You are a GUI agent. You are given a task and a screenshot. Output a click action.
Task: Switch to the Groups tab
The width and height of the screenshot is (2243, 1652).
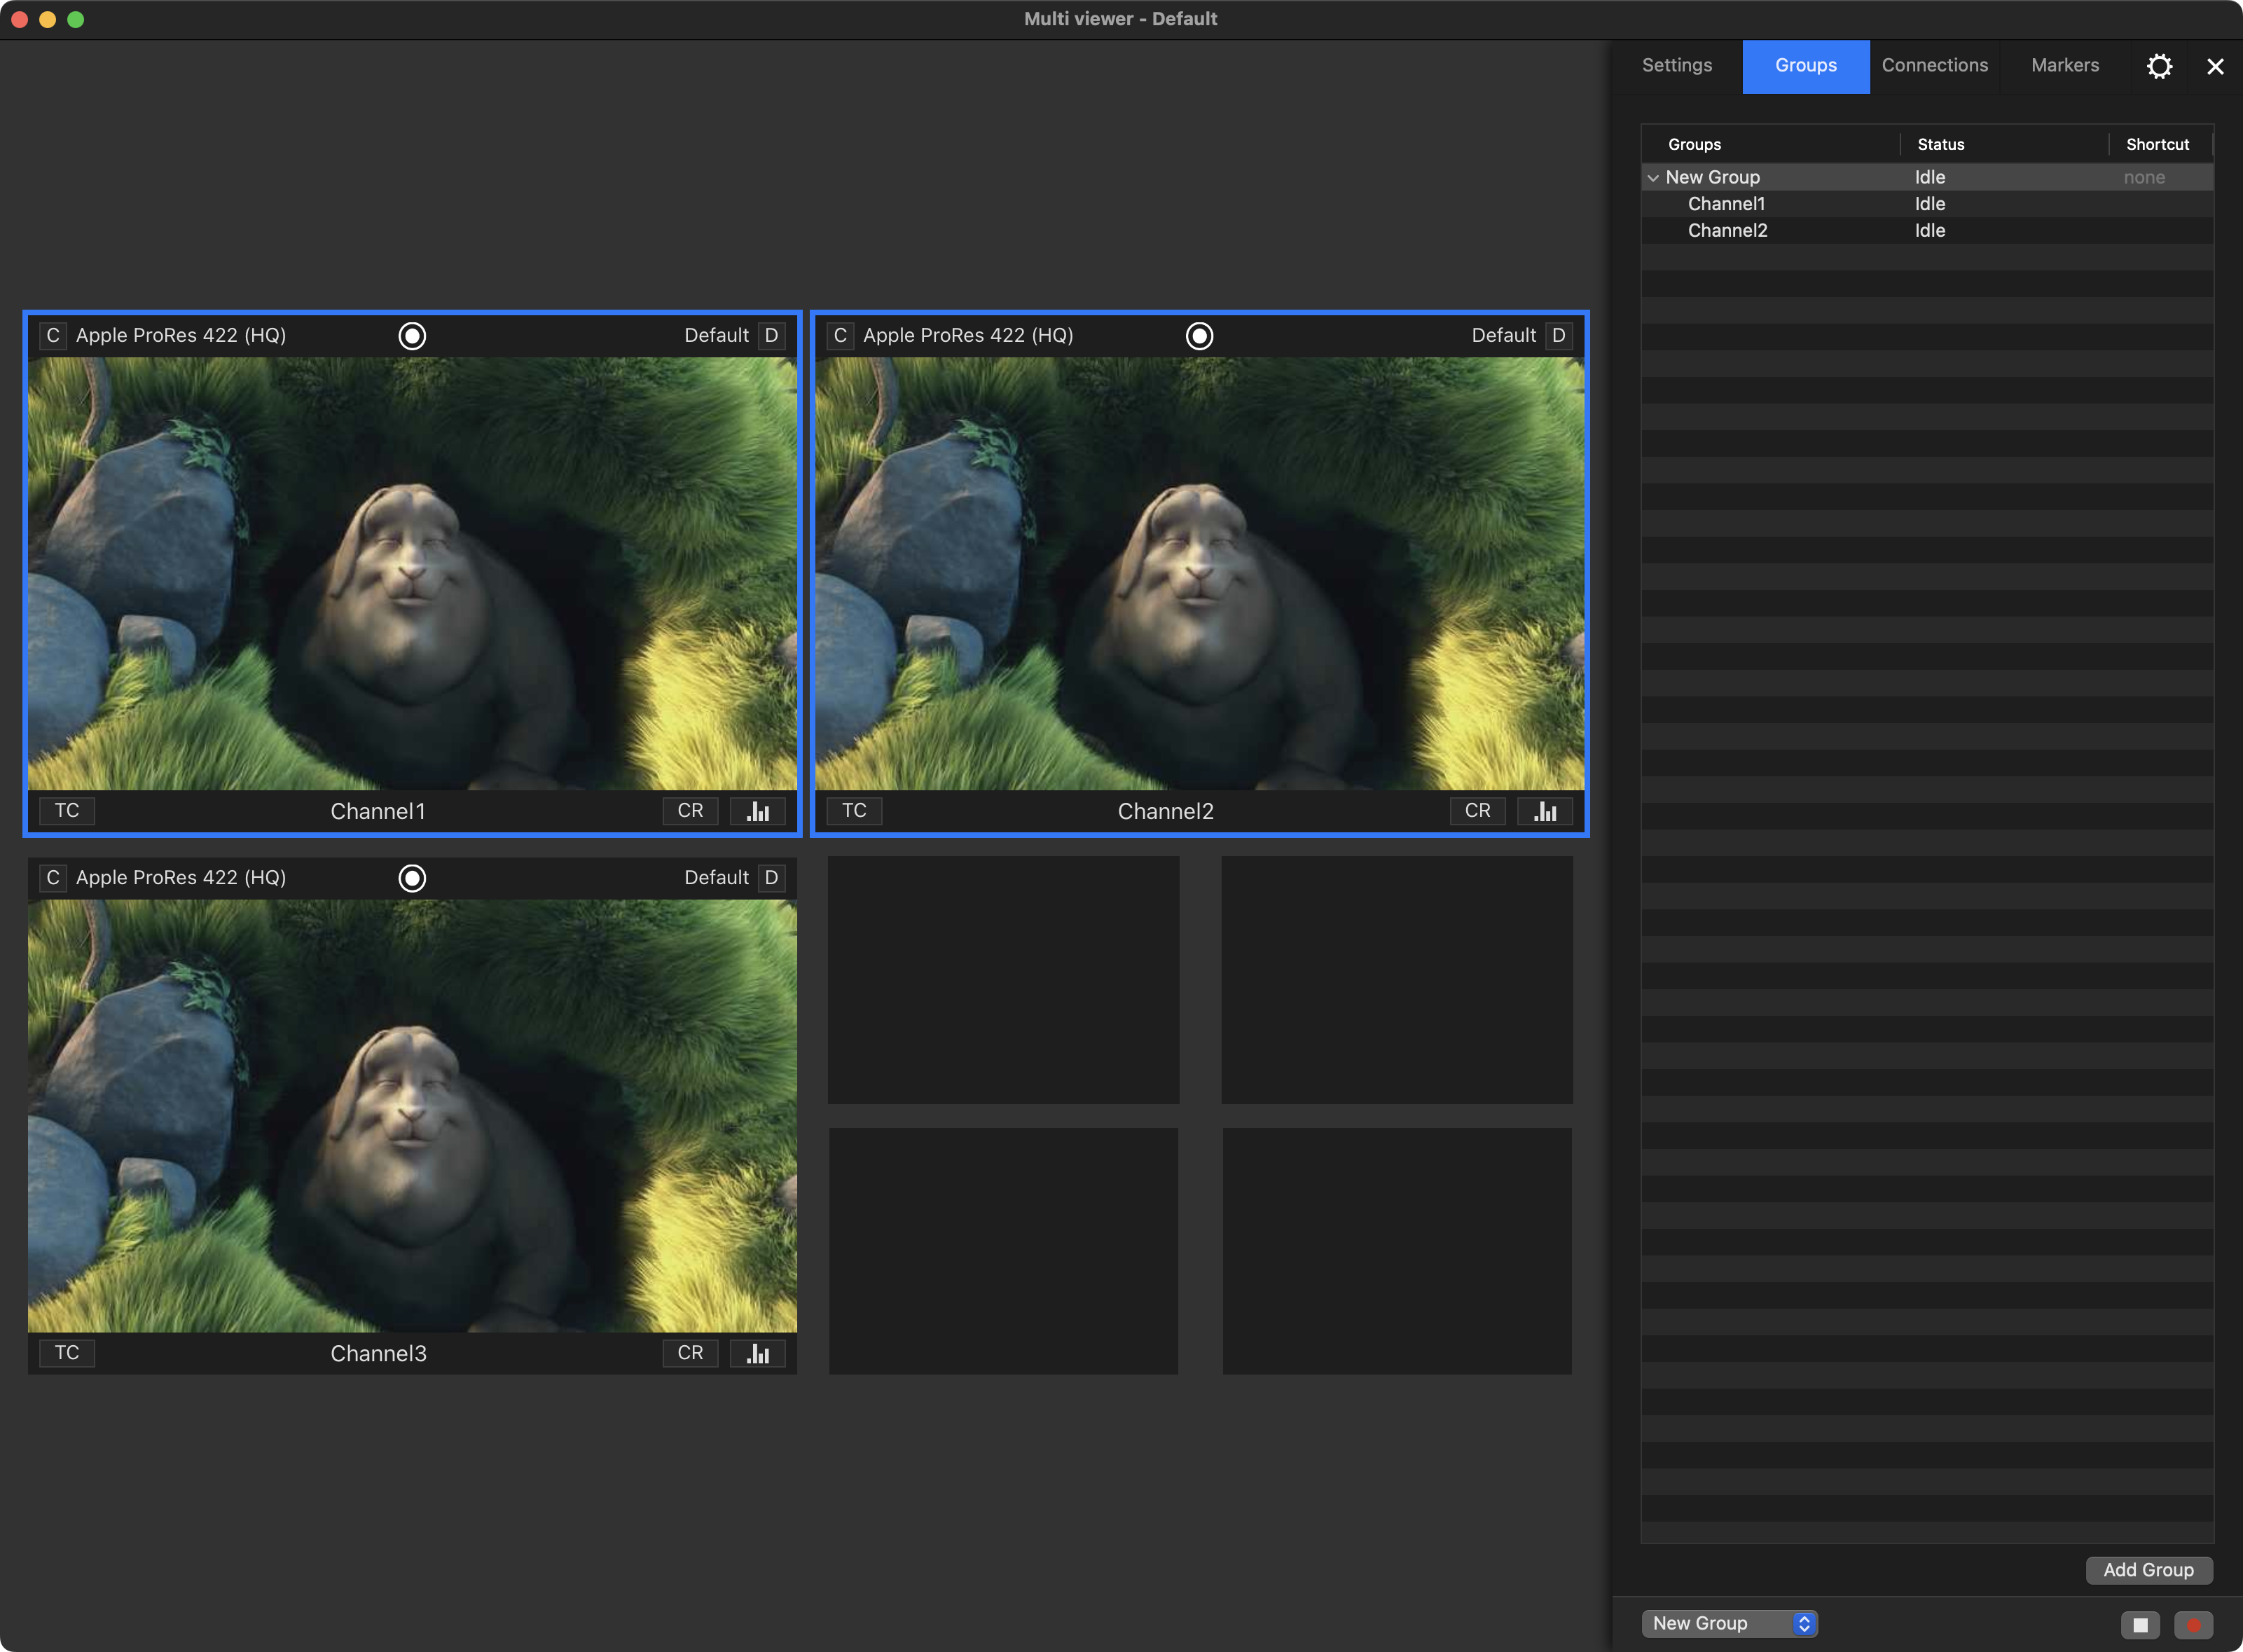pyautogui.click(x=1806, y=66)
